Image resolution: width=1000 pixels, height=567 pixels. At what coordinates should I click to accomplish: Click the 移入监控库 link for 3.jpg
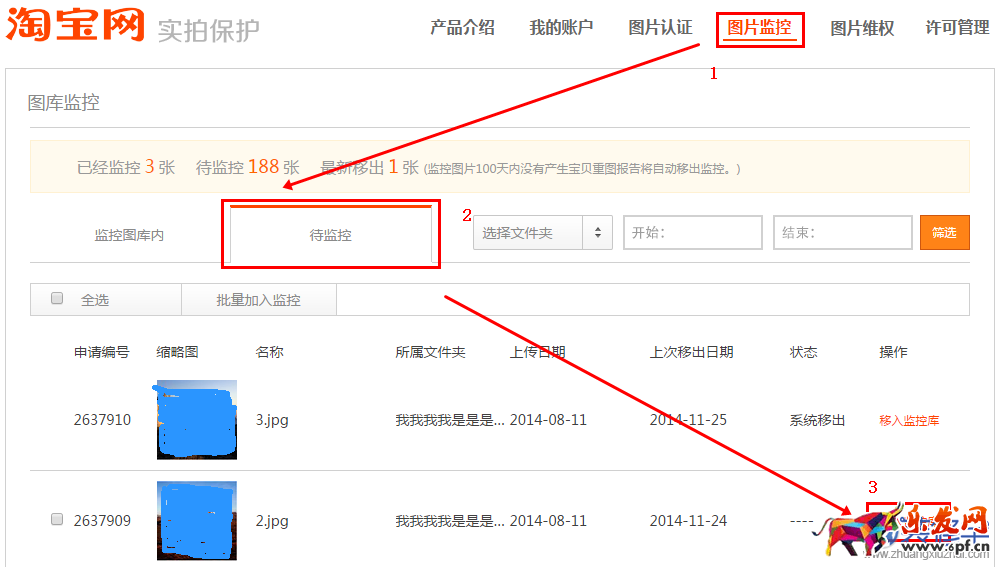[x=909, y=421]
